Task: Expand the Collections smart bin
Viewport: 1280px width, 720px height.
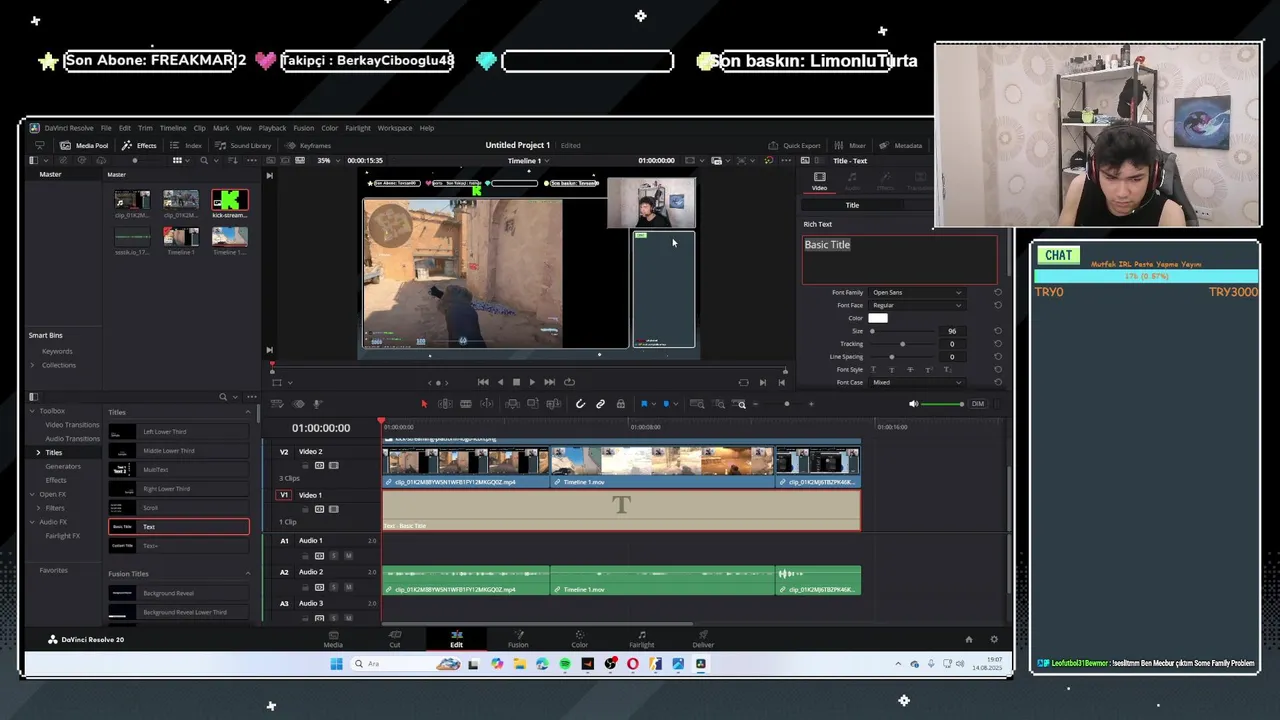Action: (33, 365)
